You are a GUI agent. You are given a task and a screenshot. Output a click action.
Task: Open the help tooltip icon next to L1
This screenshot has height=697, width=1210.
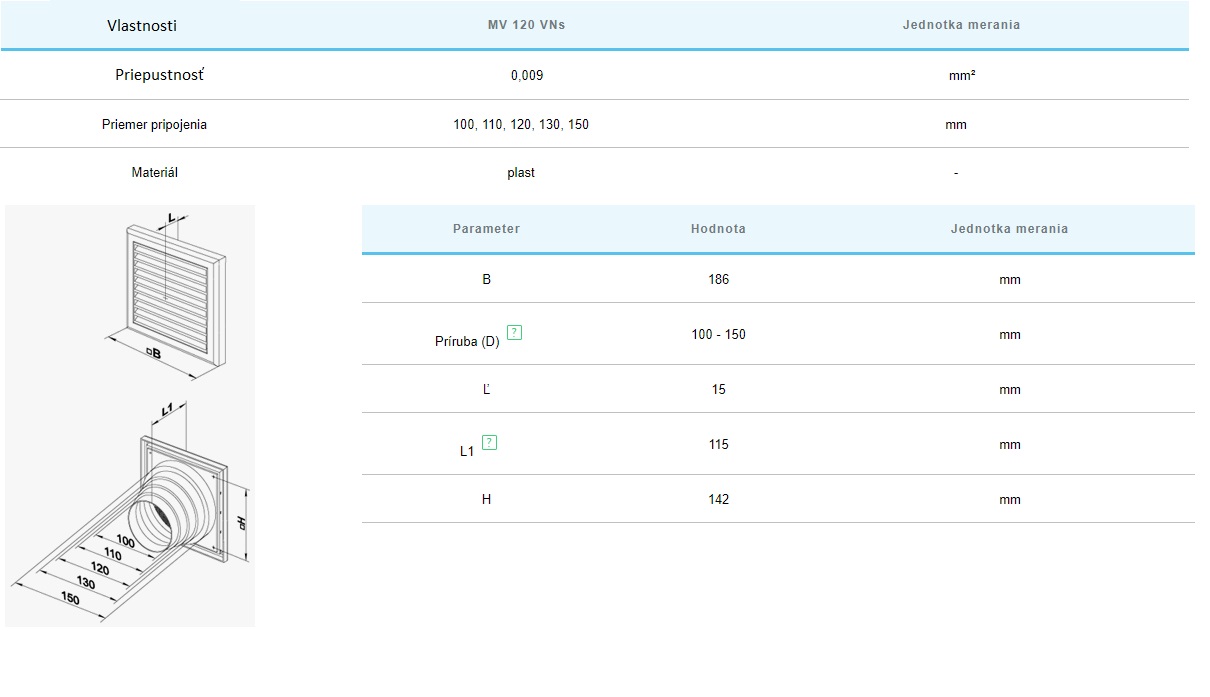coord(489,443)
